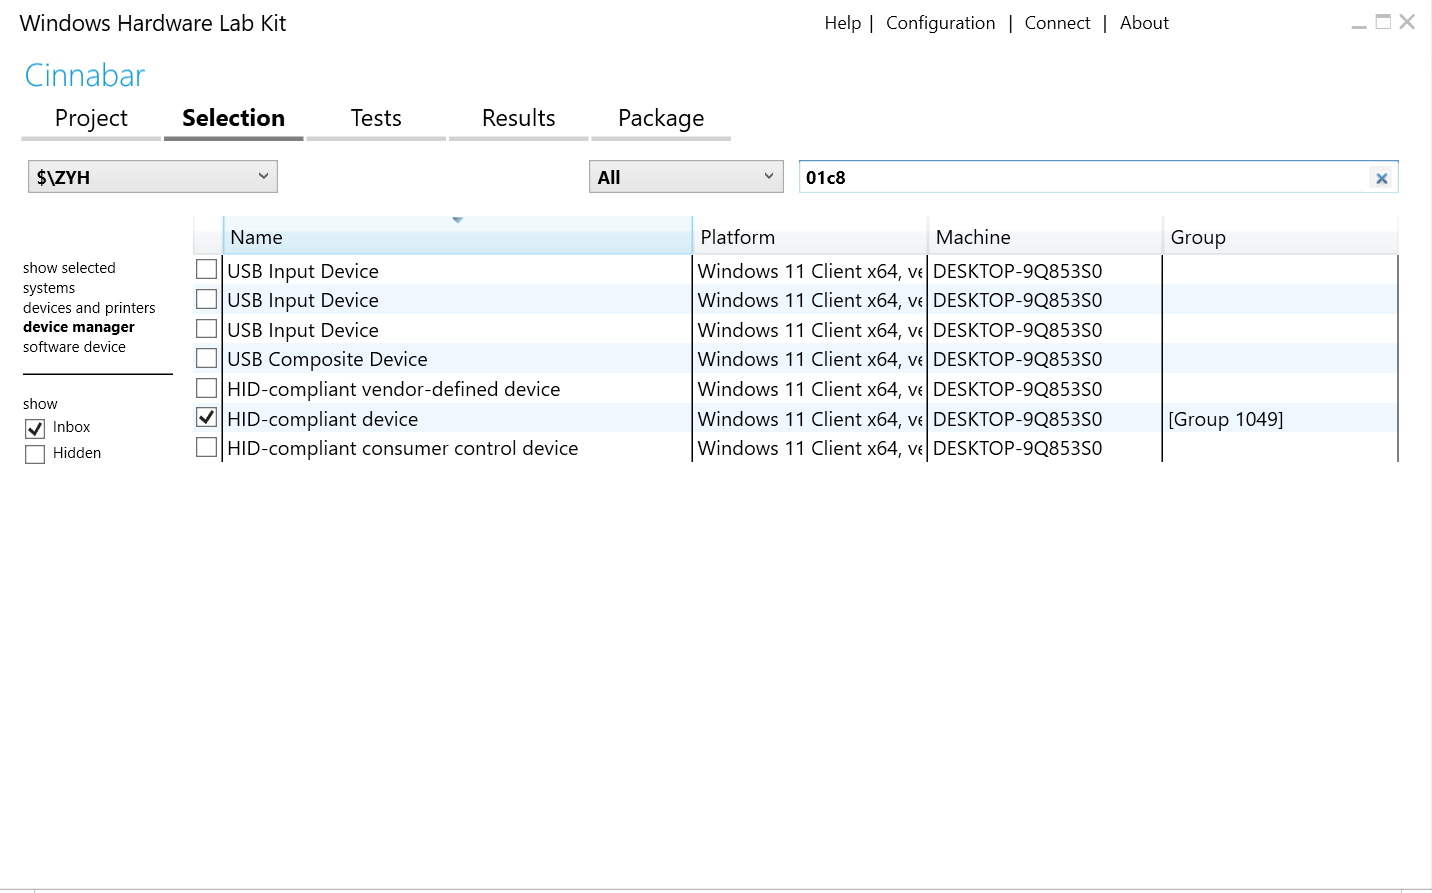Choose the show selected view
The image size is (1432, 893).
tap(69, 268)
